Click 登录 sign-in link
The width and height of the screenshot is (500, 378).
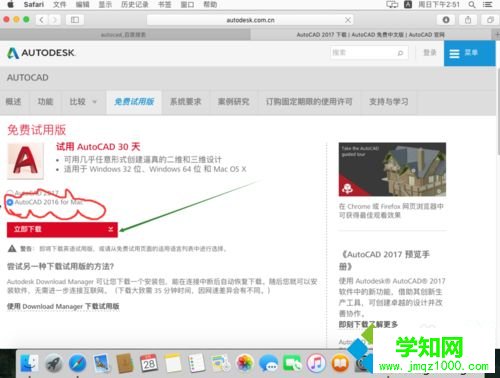pos(430,53)
